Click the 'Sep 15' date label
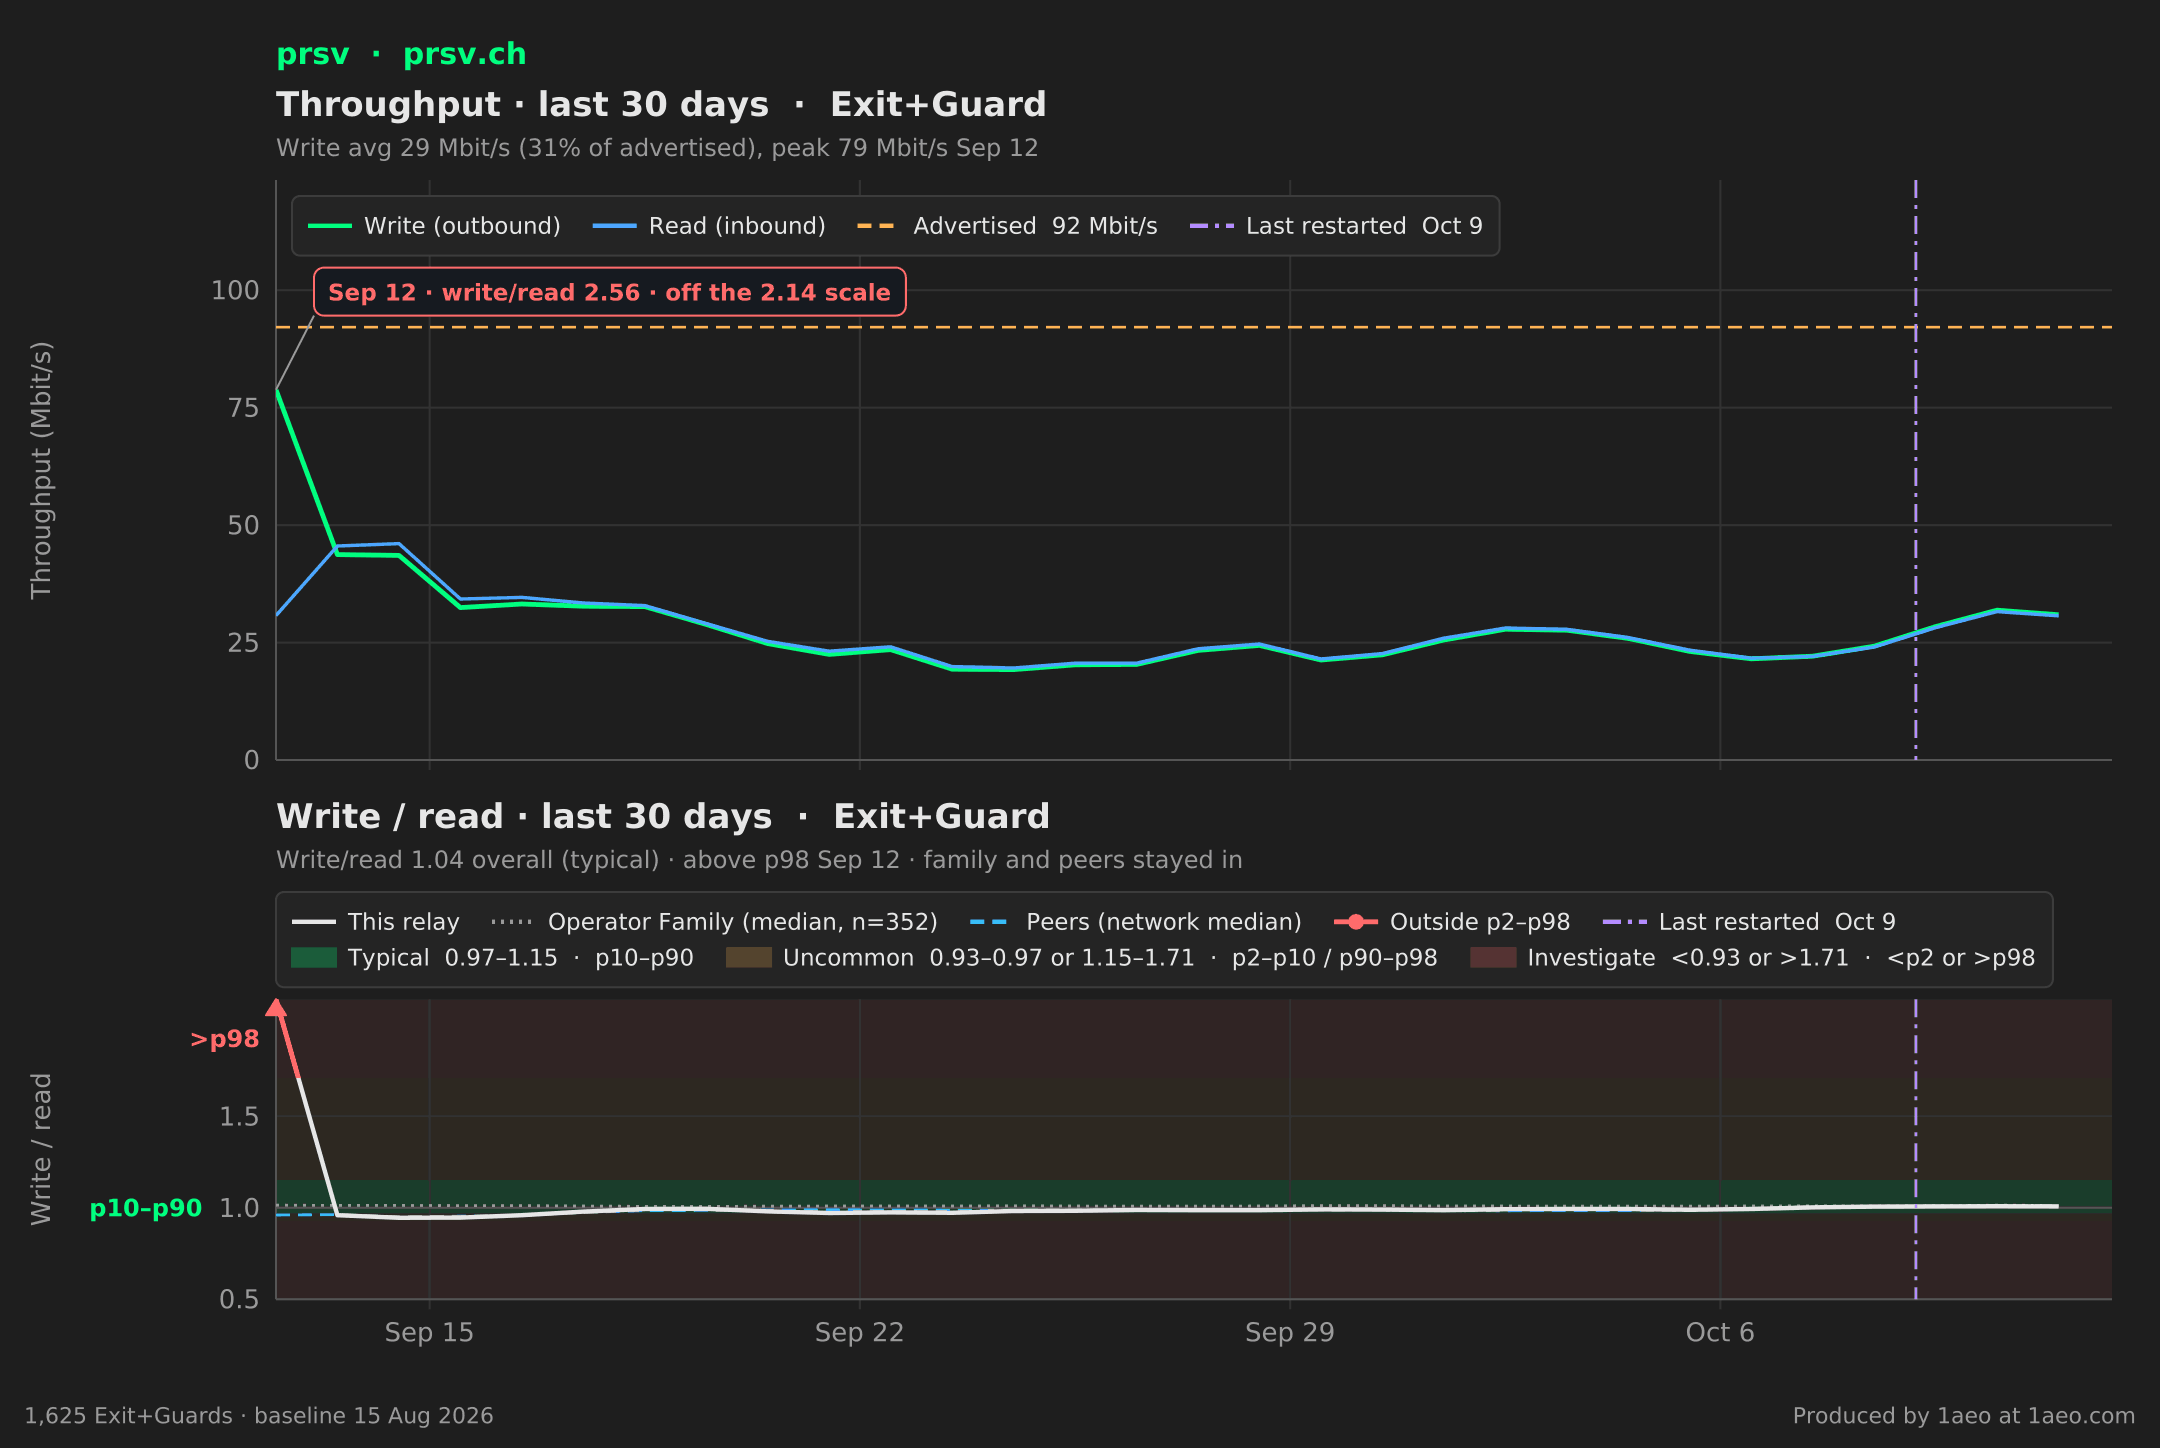 [429, 1333]
